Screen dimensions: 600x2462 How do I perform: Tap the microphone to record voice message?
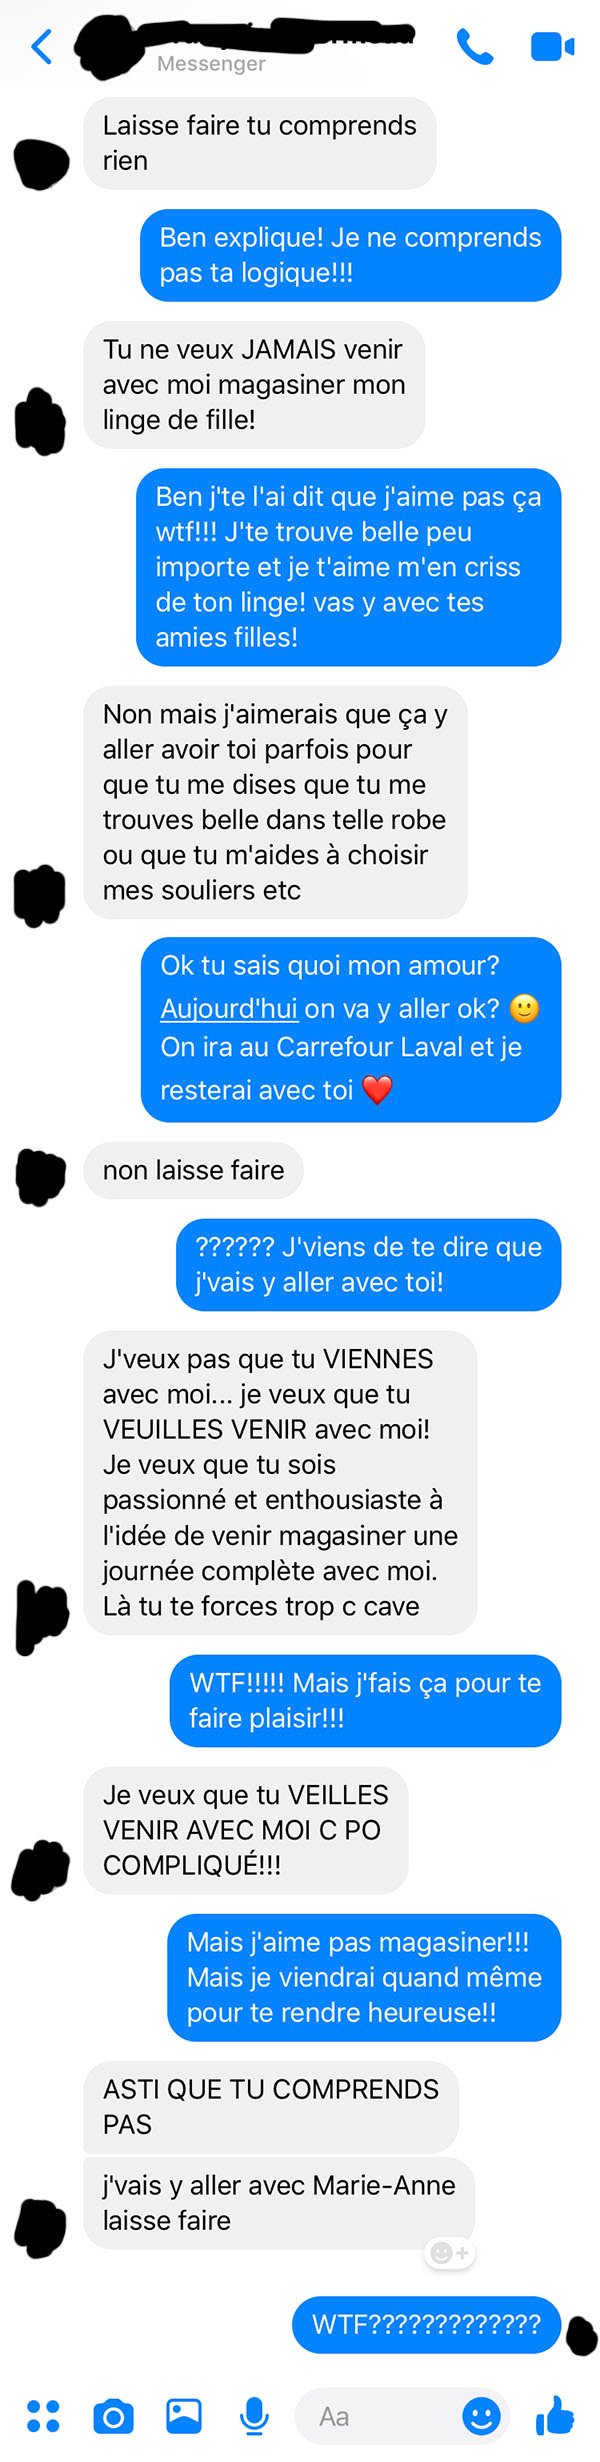[x=255, y=2415]
